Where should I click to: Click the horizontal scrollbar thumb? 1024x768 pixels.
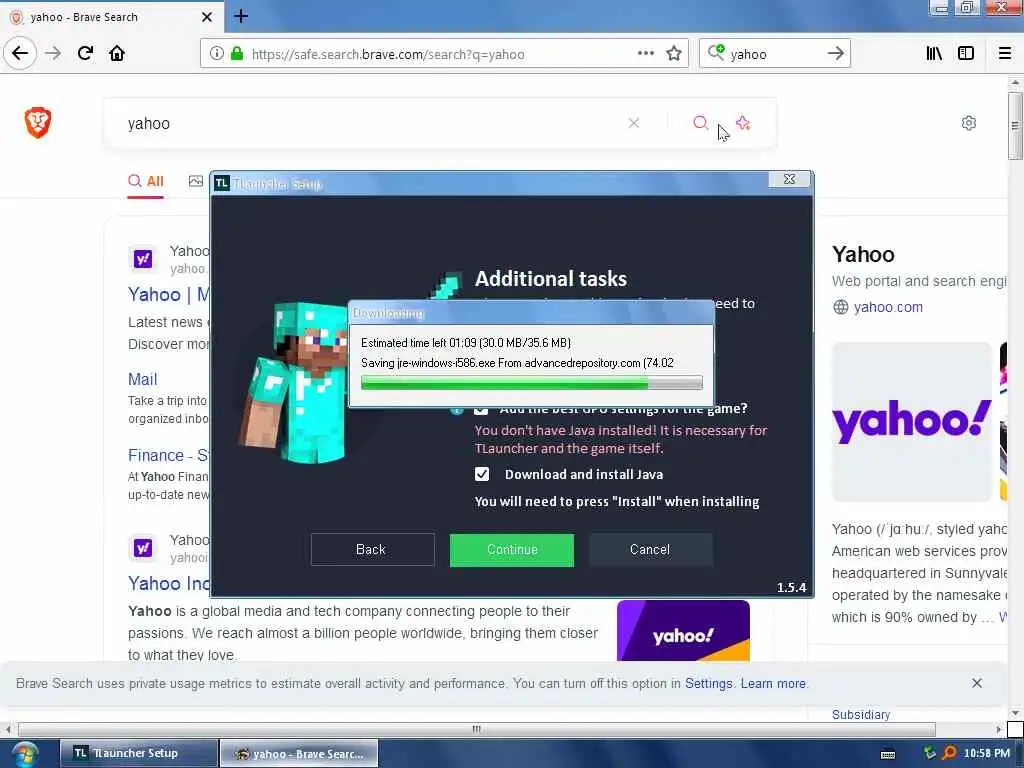coord(477,729)
